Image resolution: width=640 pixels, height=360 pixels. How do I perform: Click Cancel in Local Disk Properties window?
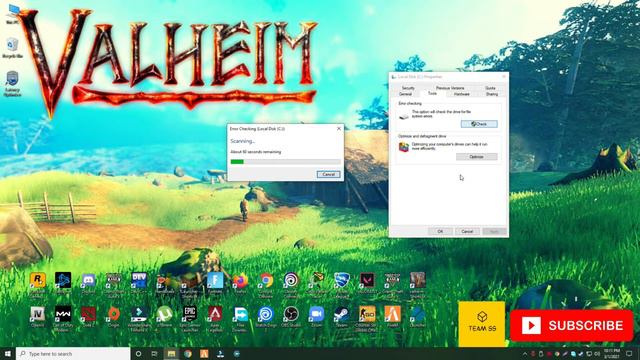[x=467, y=231]
